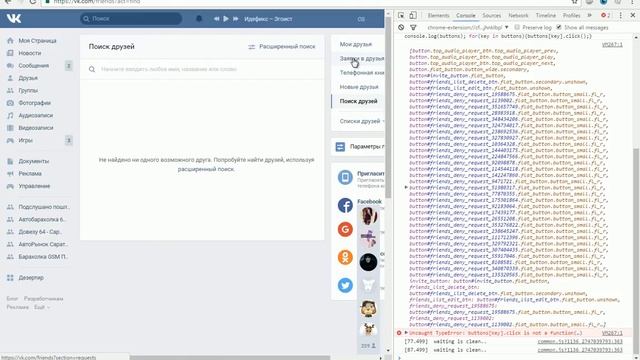Go to Сообщения in left sidebar
Screen dimensions: 640x360
(x=33, y=66)
